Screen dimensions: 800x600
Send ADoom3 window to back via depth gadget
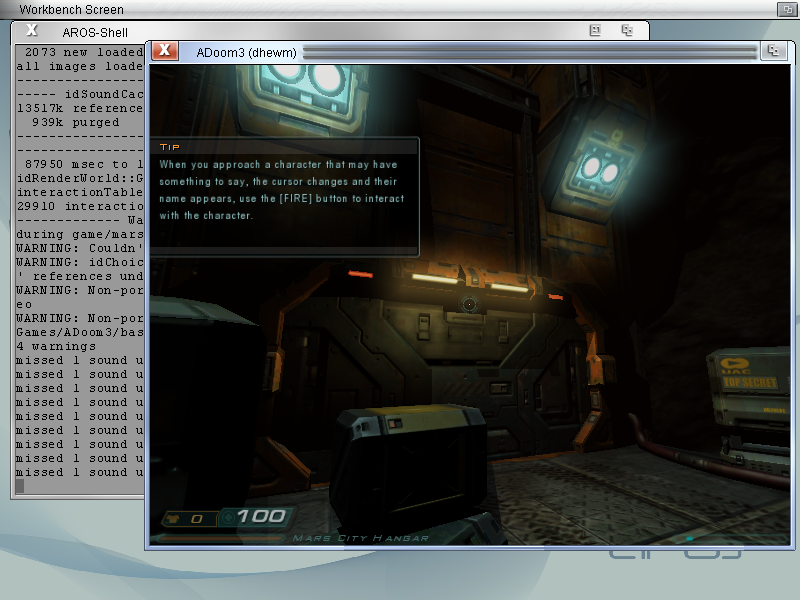click(773, 51)
